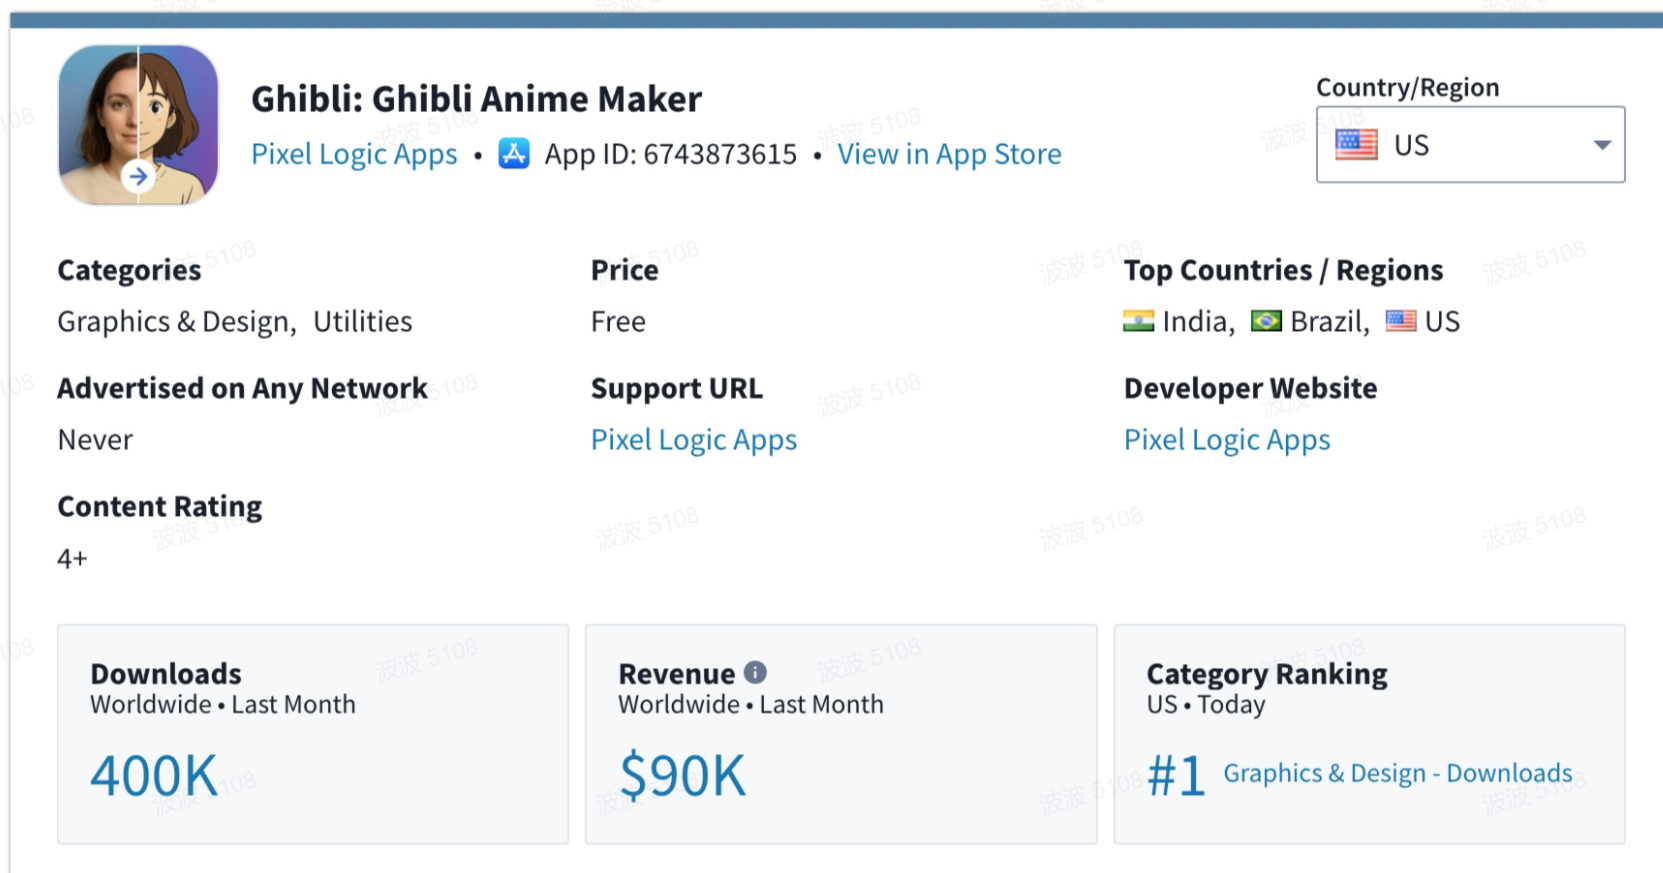1663x873 pixels.
Task: Click the Ghibli Anime Maker app icon
Action: (x=138, y=125)
